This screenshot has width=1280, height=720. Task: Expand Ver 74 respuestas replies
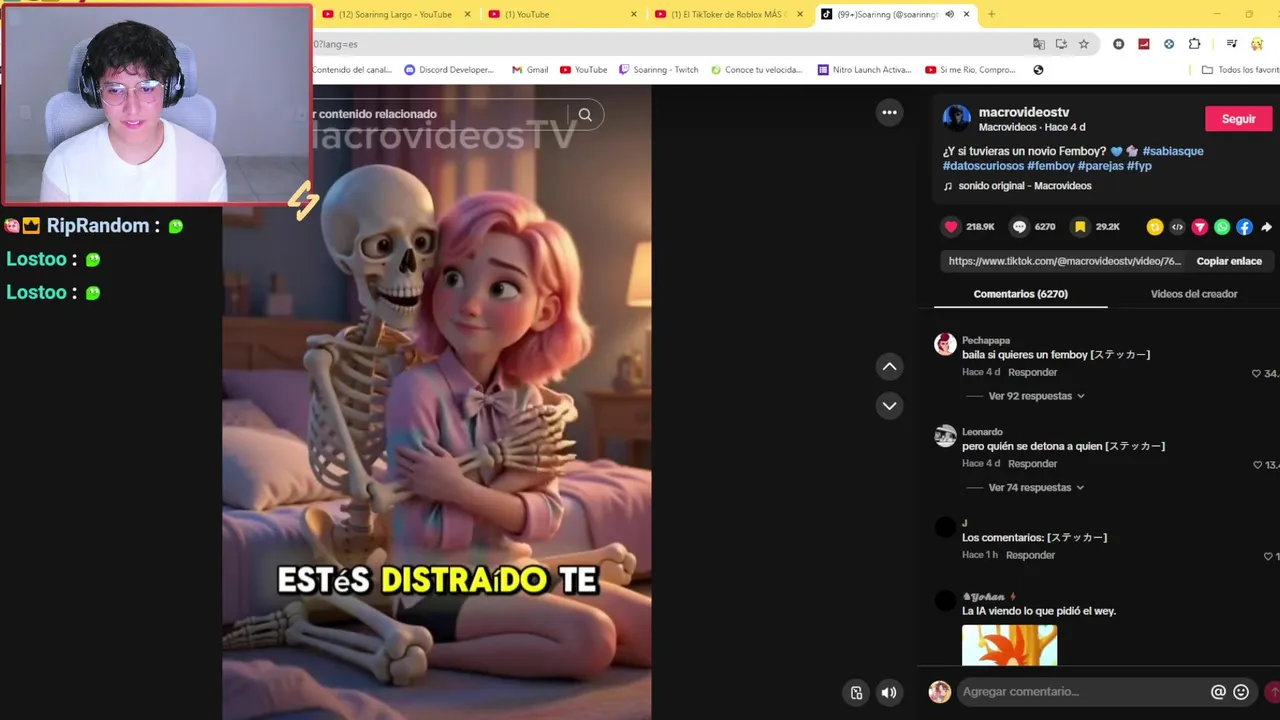(x=1036, y=488)
